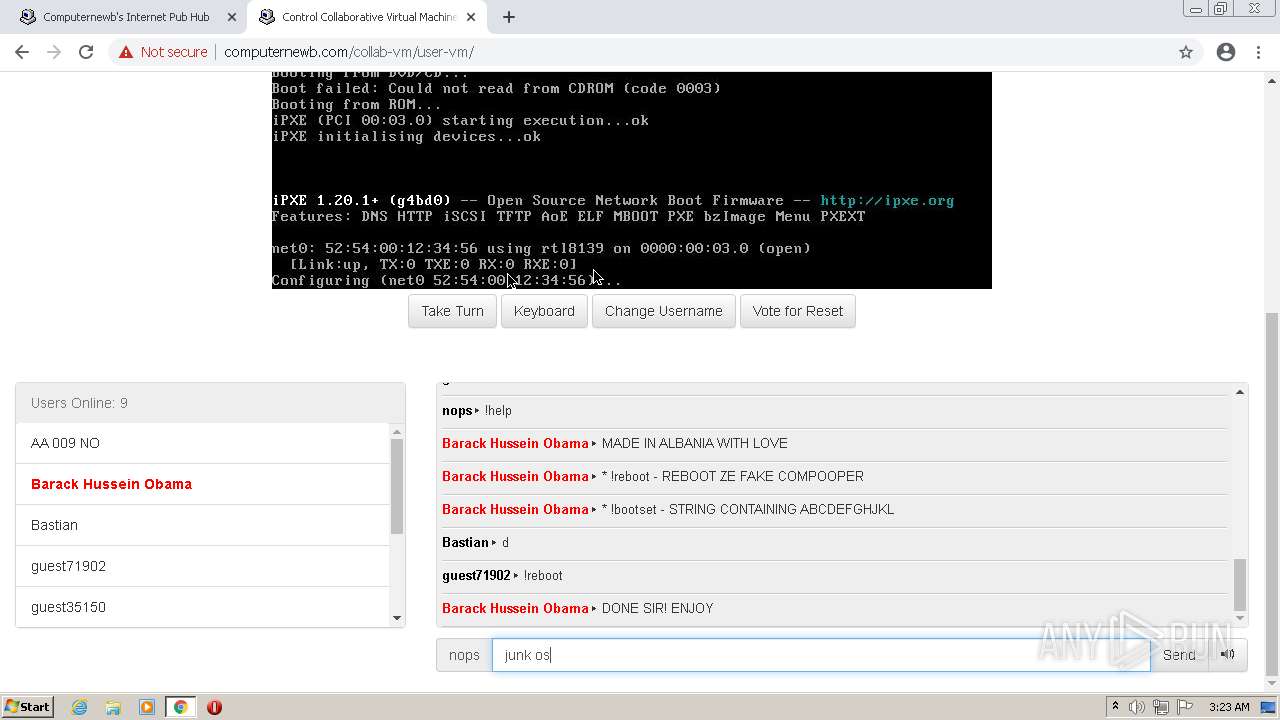Open the on-screen Keyboard button

pos(544,311)
